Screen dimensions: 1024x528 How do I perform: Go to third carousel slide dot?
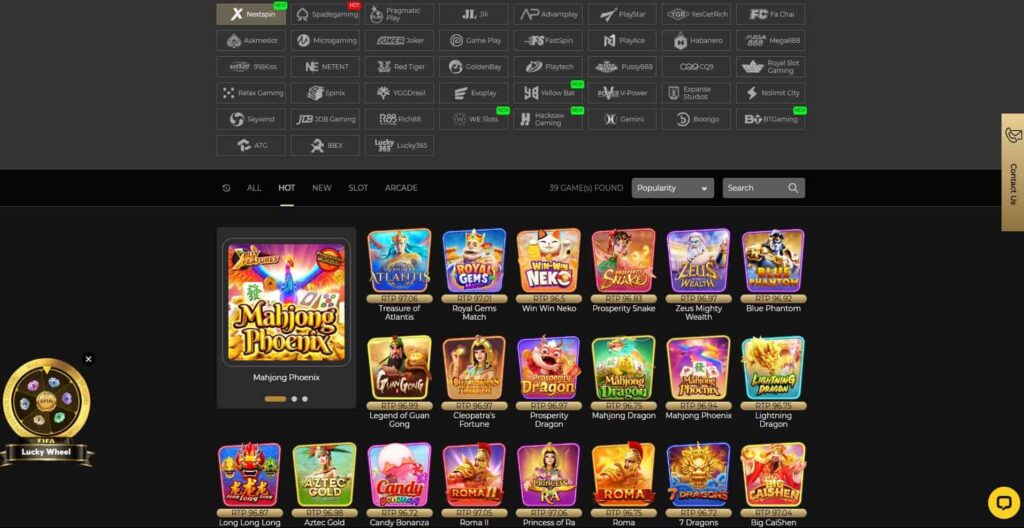305,399
